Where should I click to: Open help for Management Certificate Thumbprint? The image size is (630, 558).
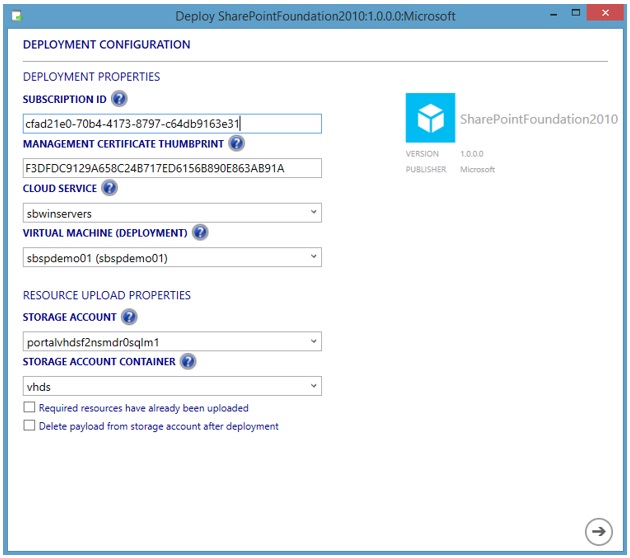[237, 143]
